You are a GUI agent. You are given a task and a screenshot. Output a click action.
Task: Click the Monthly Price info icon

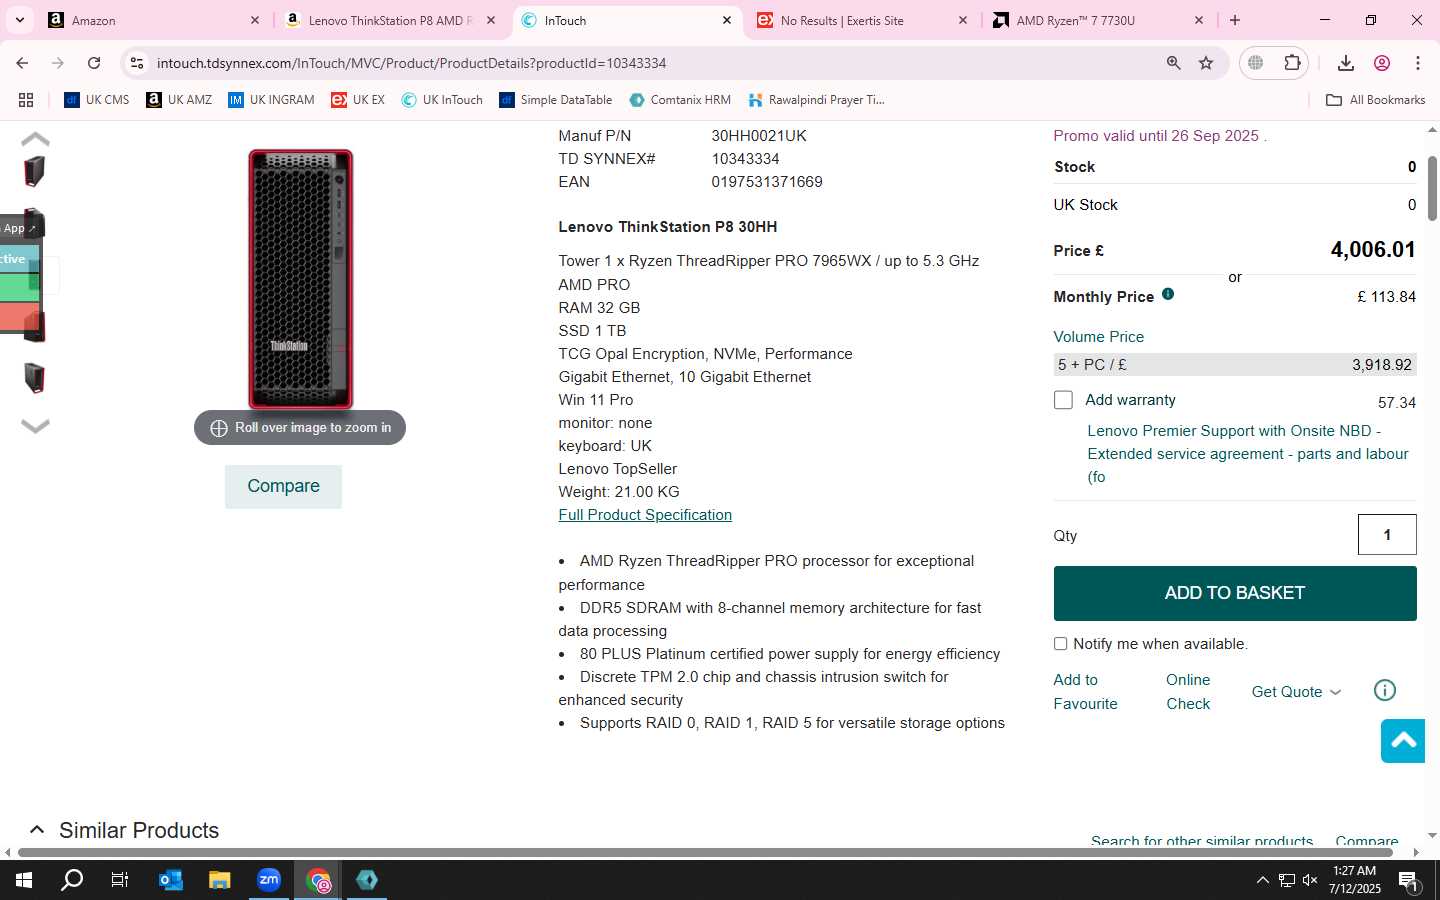pyautogui.click(x=1168, y=295)
